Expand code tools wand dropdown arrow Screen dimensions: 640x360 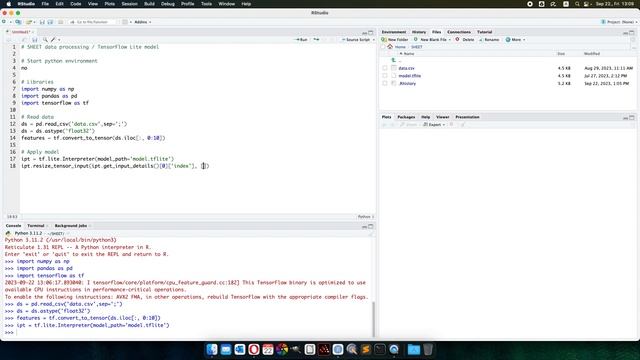tap(59, 40)
